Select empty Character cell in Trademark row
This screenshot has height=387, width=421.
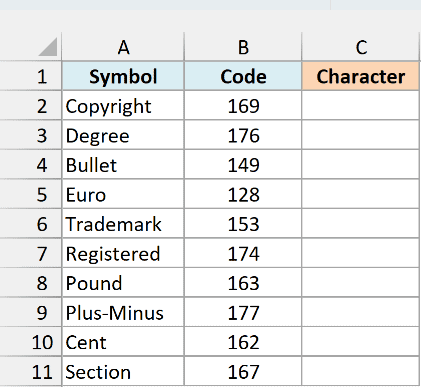coord(361,223)
